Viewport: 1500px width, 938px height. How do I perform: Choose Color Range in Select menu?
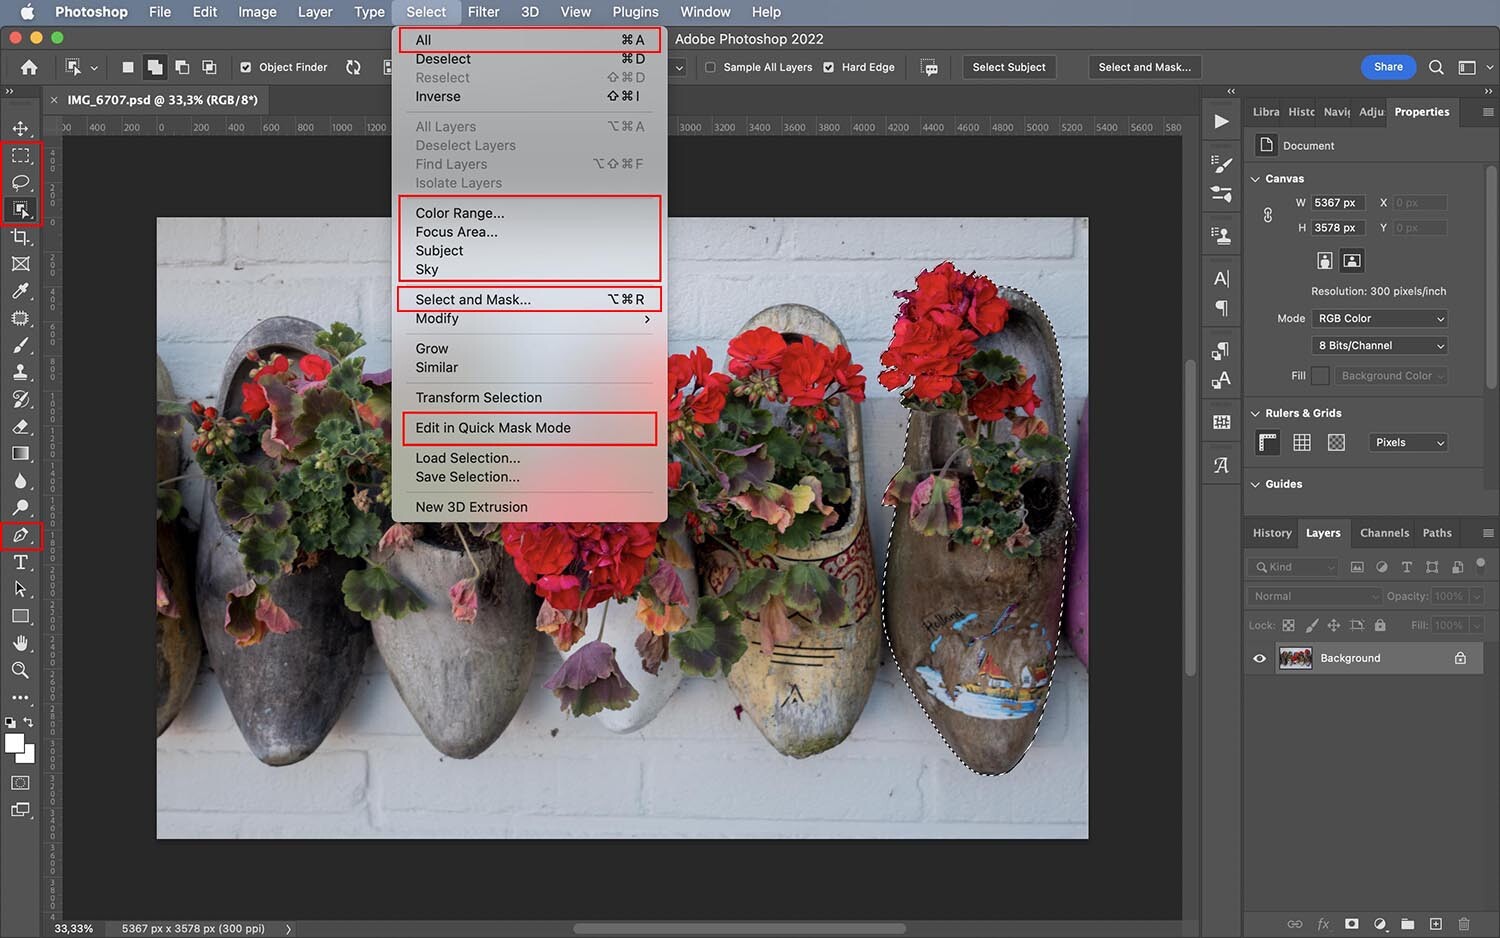[x=530, y=213]
